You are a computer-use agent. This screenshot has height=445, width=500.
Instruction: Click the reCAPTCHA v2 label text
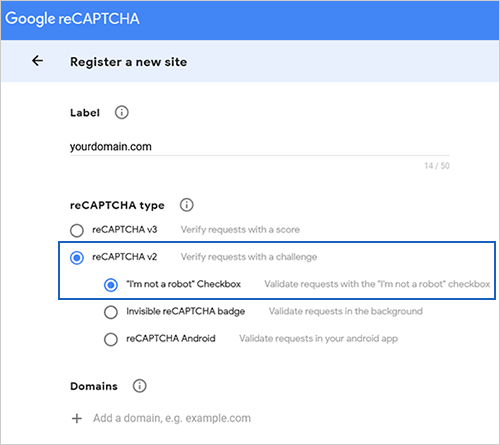point(125,257)
